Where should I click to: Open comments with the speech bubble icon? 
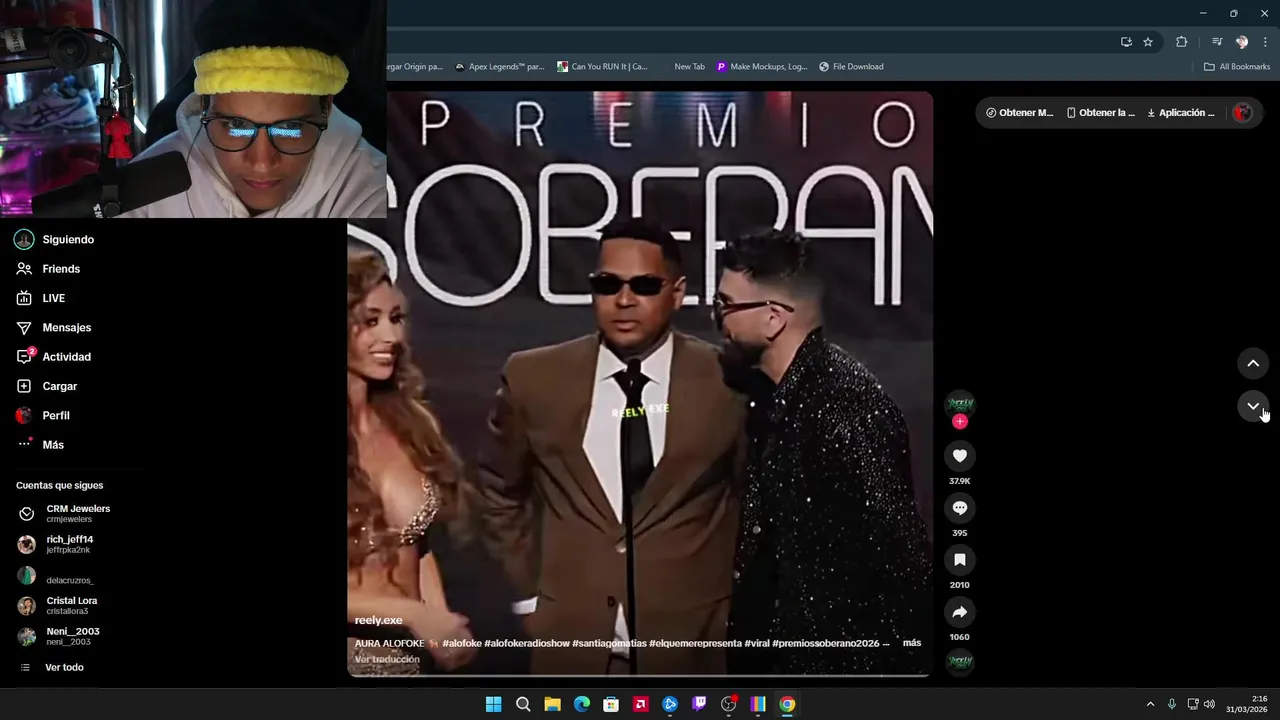(960, 508)
